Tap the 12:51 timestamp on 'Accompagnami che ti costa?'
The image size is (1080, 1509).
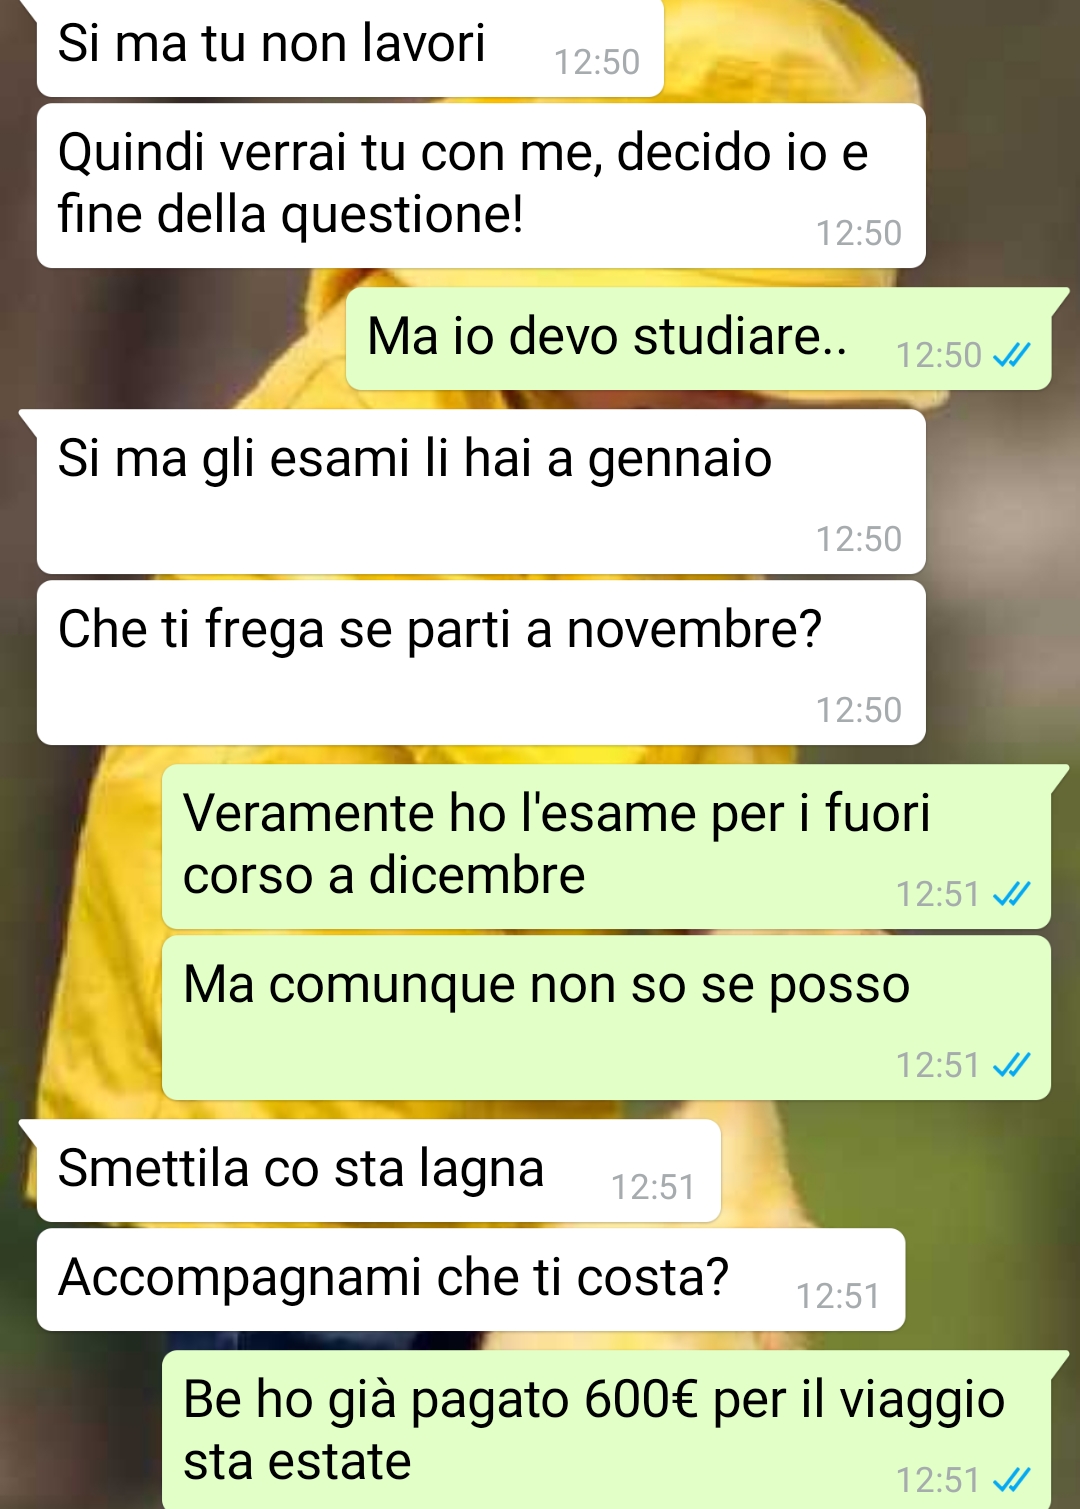838,1296
